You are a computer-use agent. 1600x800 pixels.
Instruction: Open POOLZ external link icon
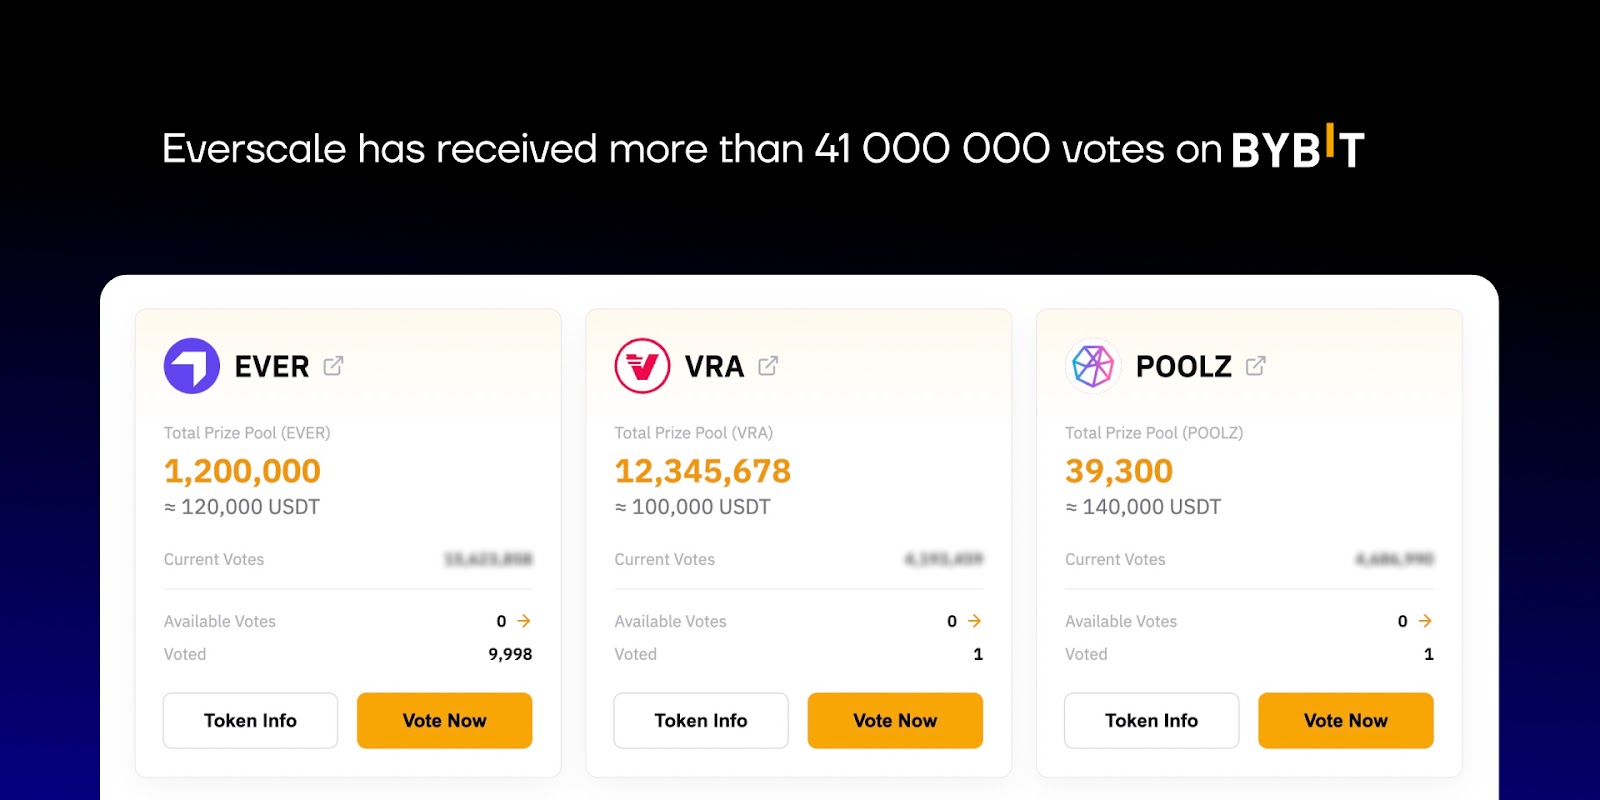(1256, 366)
